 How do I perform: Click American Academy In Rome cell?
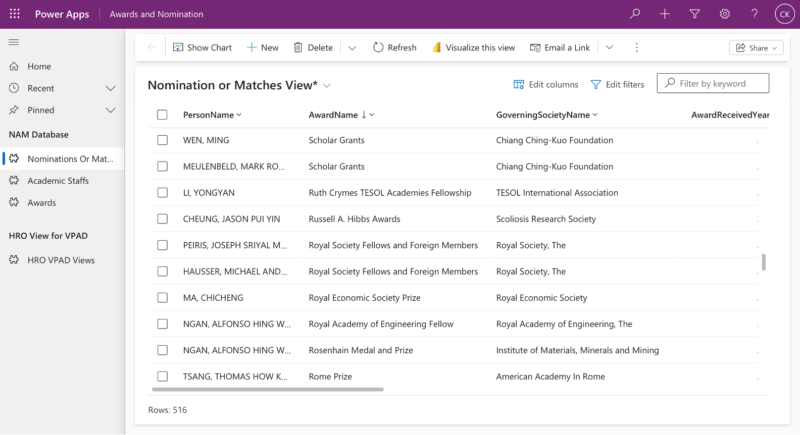pos(550,376)
